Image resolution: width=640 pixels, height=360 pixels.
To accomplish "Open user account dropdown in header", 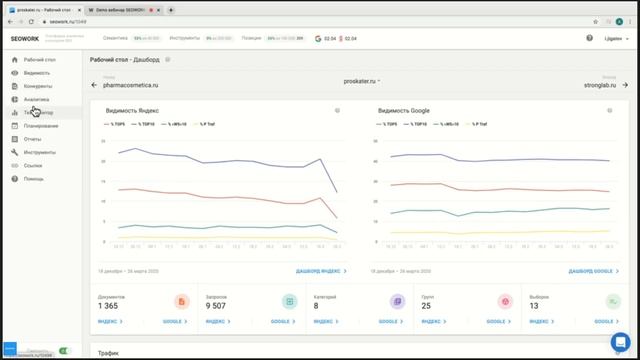I will tap(616, 38).
